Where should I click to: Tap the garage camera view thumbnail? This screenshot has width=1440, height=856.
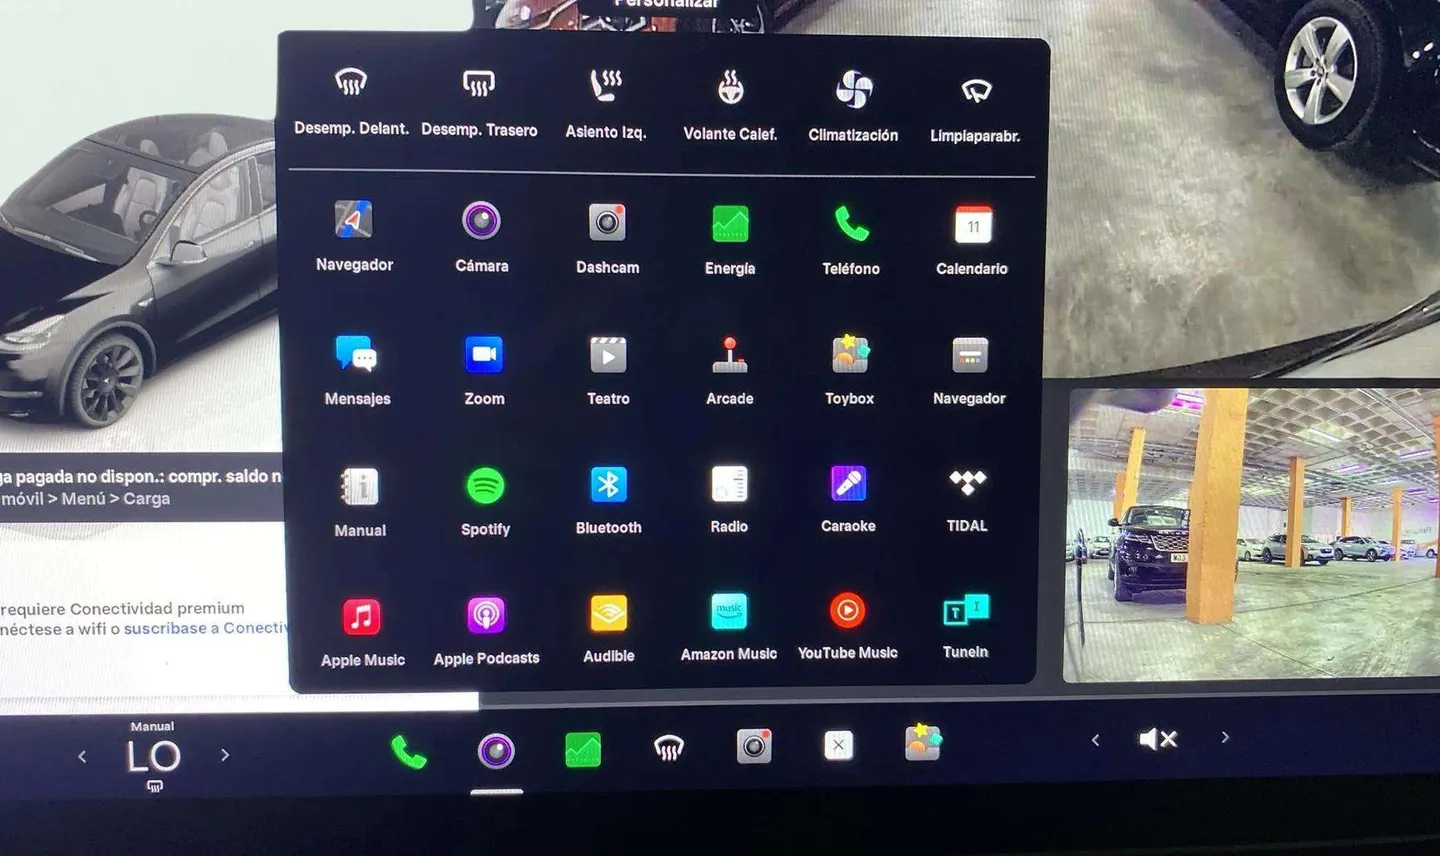click(x=1250, y=535)
